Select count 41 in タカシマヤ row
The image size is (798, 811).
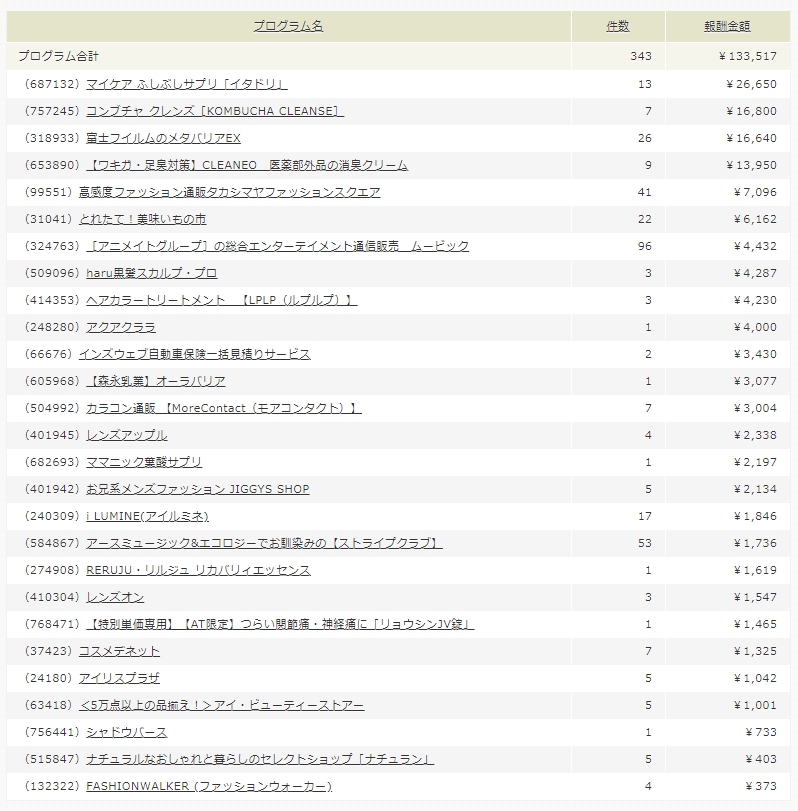click(x=644, y=192)
